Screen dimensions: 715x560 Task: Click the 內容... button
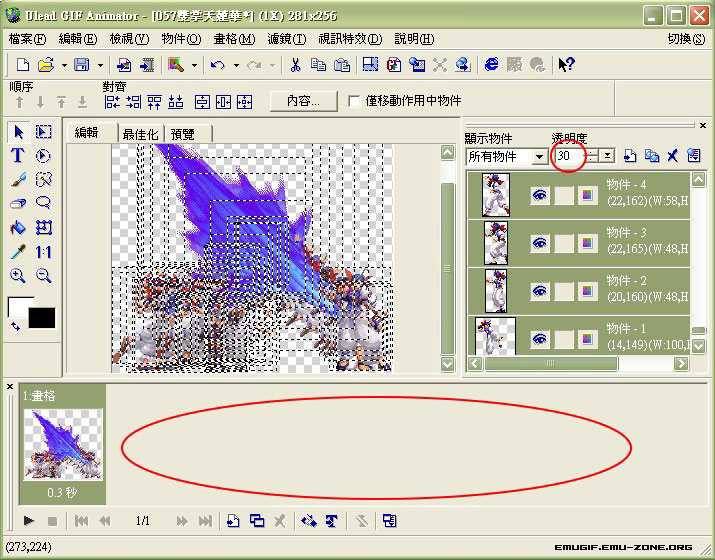[x=304, y=101]
